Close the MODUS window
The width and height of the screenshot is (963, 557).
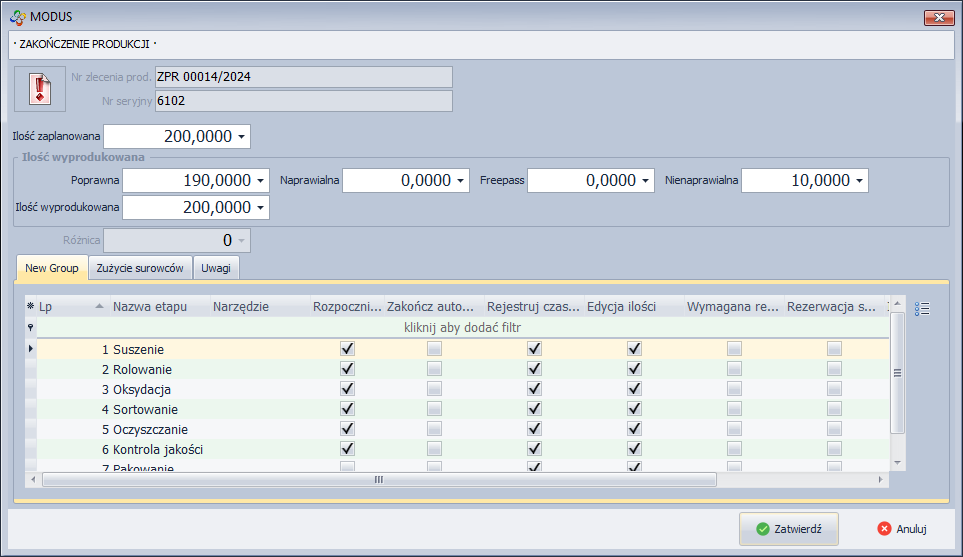point(939,17)
